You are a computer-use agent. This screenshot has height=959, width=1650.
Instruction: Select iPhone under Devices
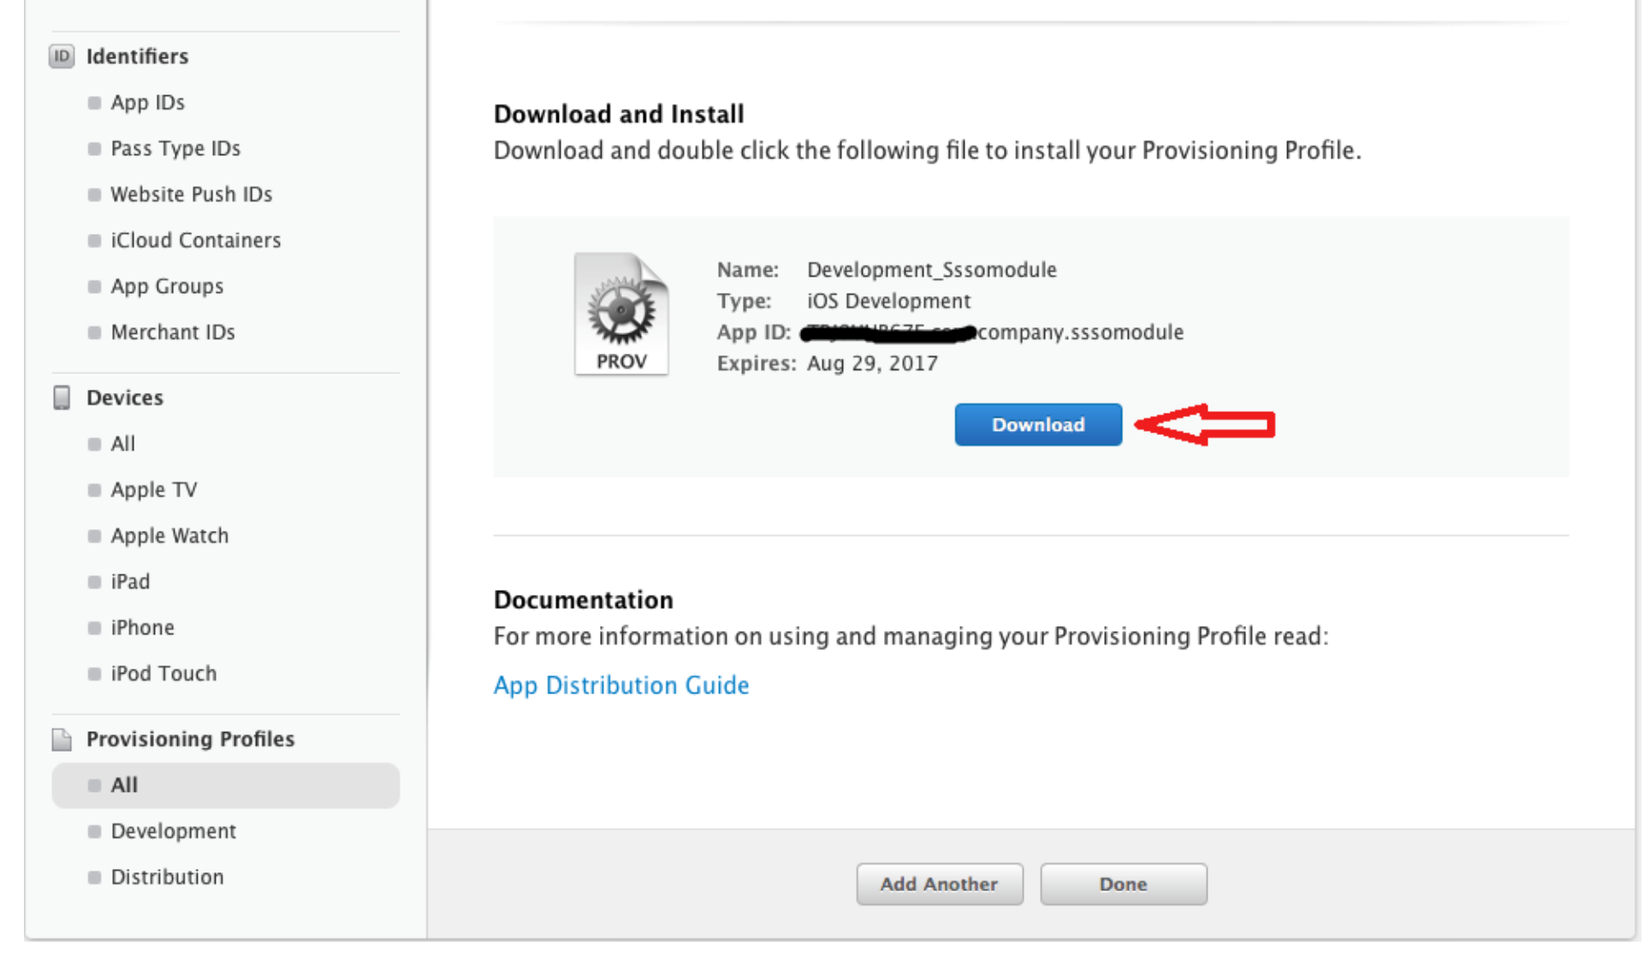(x=142, y=628)
